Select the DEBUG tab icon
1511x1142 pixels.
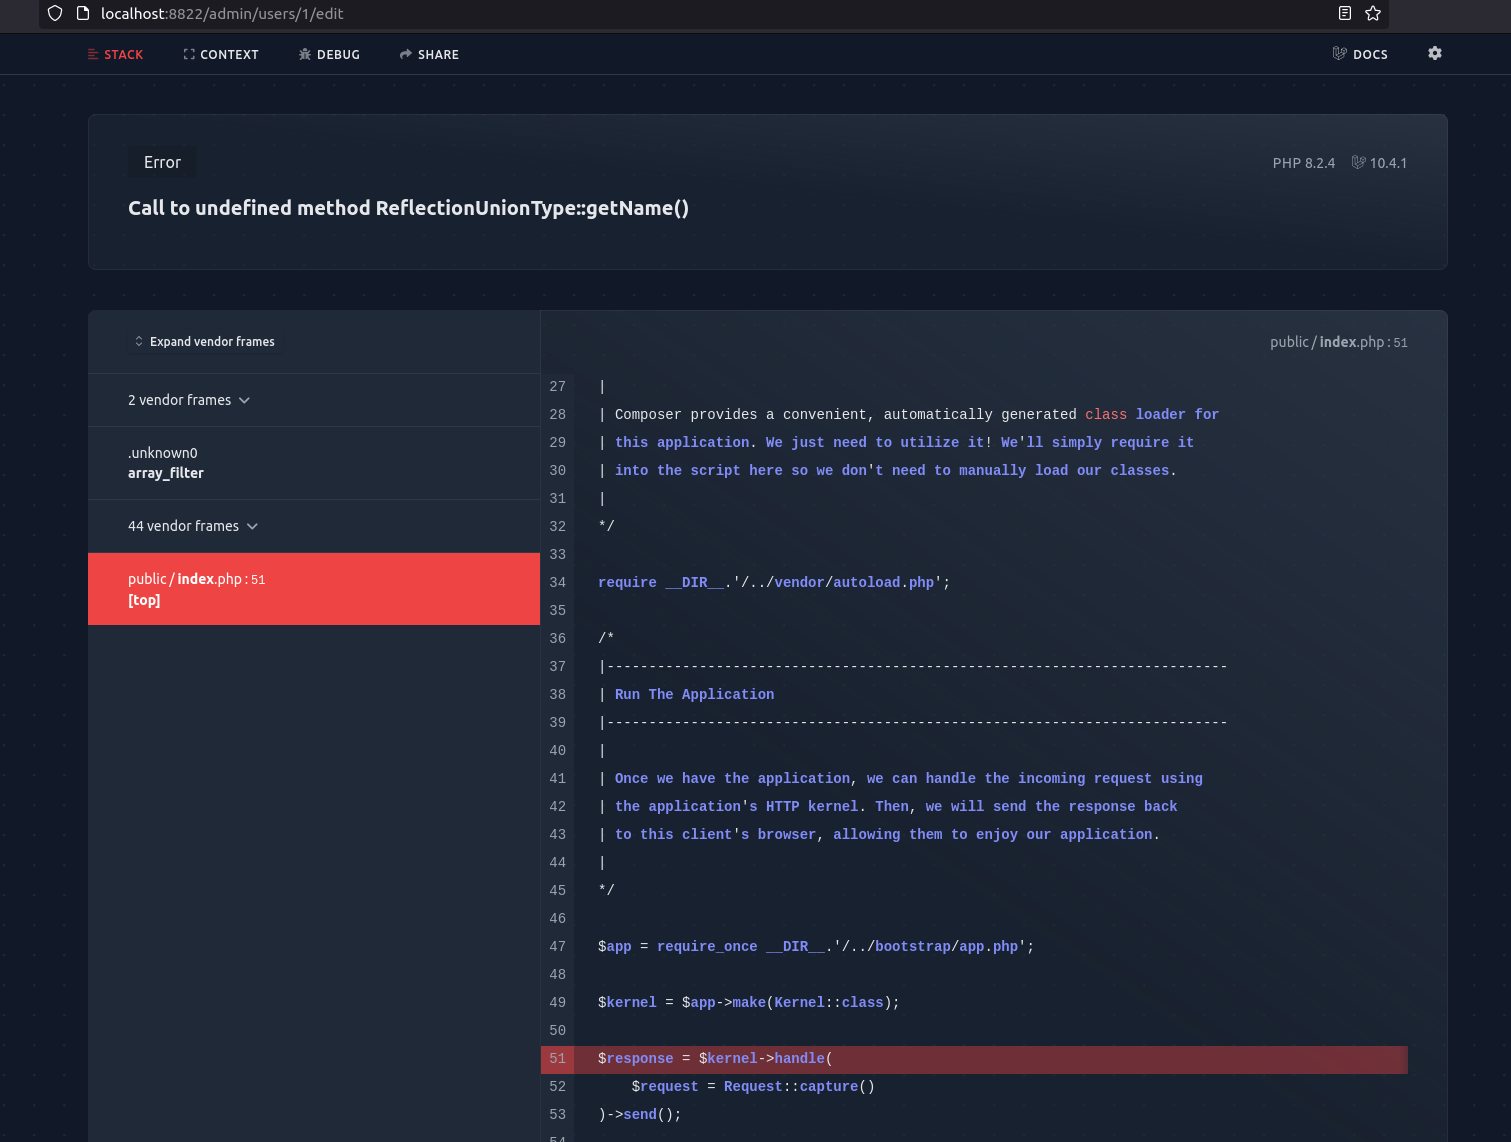click(304, 54)
